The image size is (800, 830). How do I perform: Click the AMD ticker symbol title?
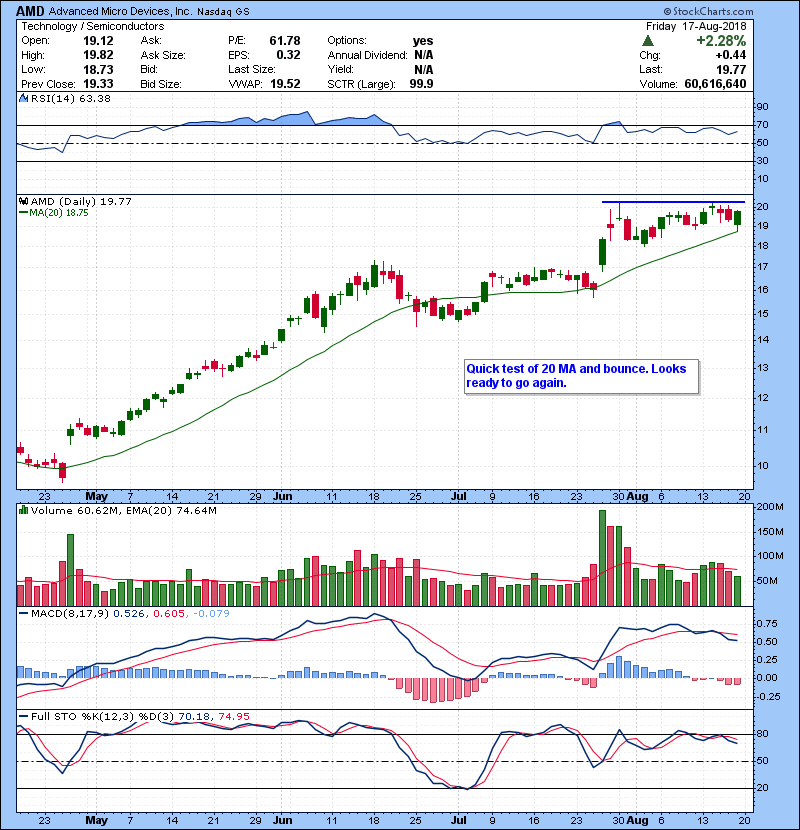tap(30, 11)
